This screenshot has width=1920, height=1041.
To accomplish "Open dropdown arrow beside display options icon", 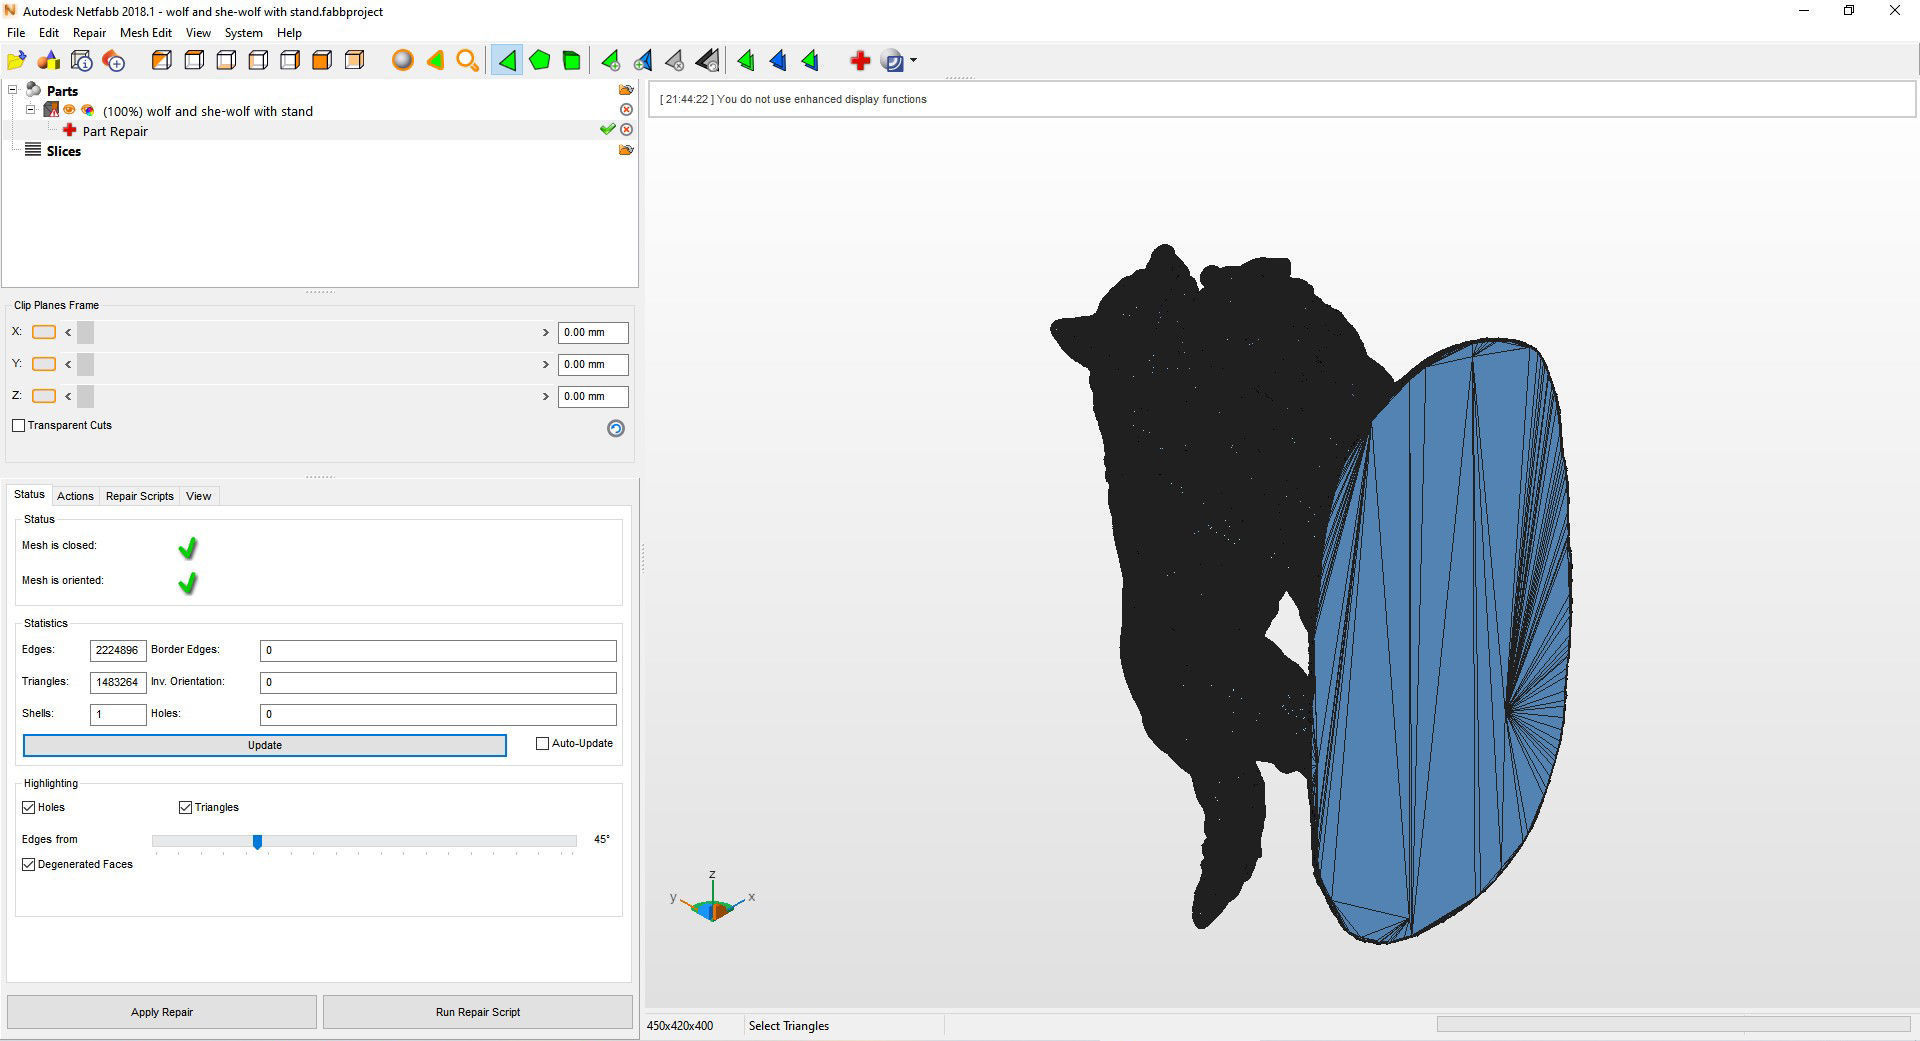I will coord(913,61).
